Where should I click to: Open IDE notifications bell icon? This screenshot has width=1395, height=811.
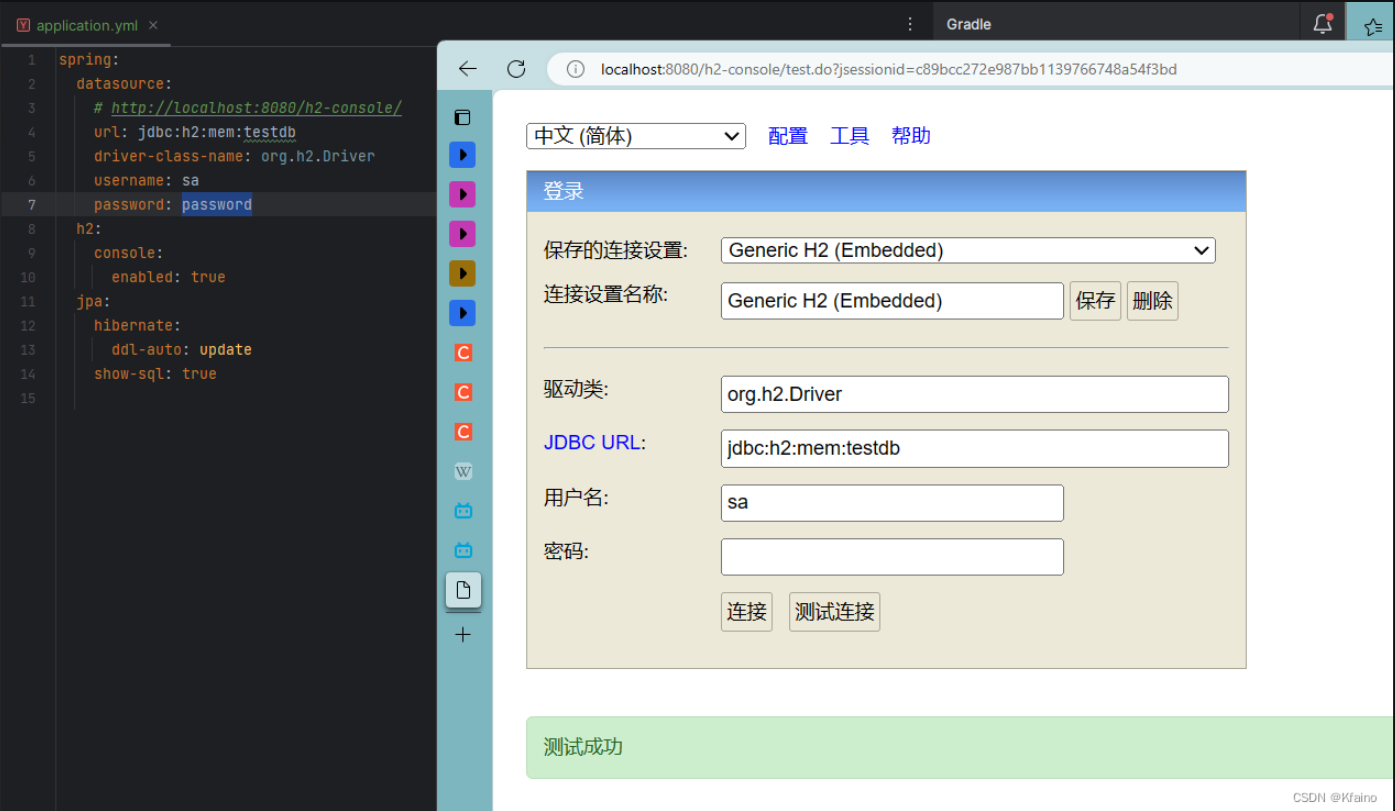[1323, 24]
